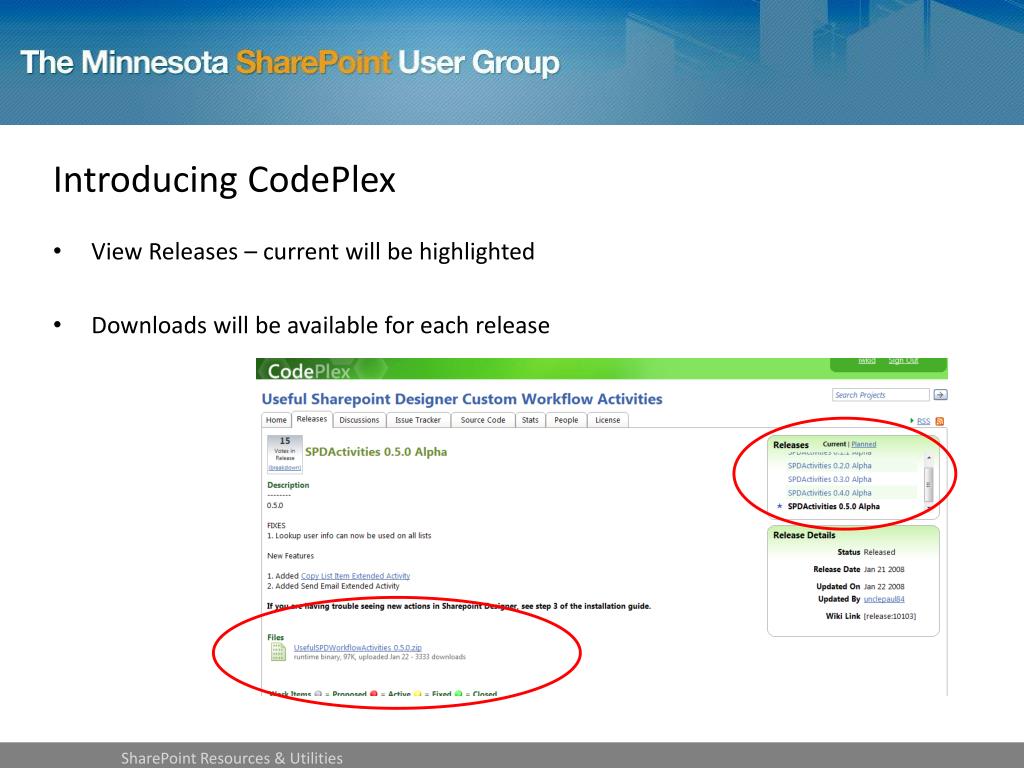Click the CodePlex logo
The height and width of the screenshot is (768, 1024).
309,371
